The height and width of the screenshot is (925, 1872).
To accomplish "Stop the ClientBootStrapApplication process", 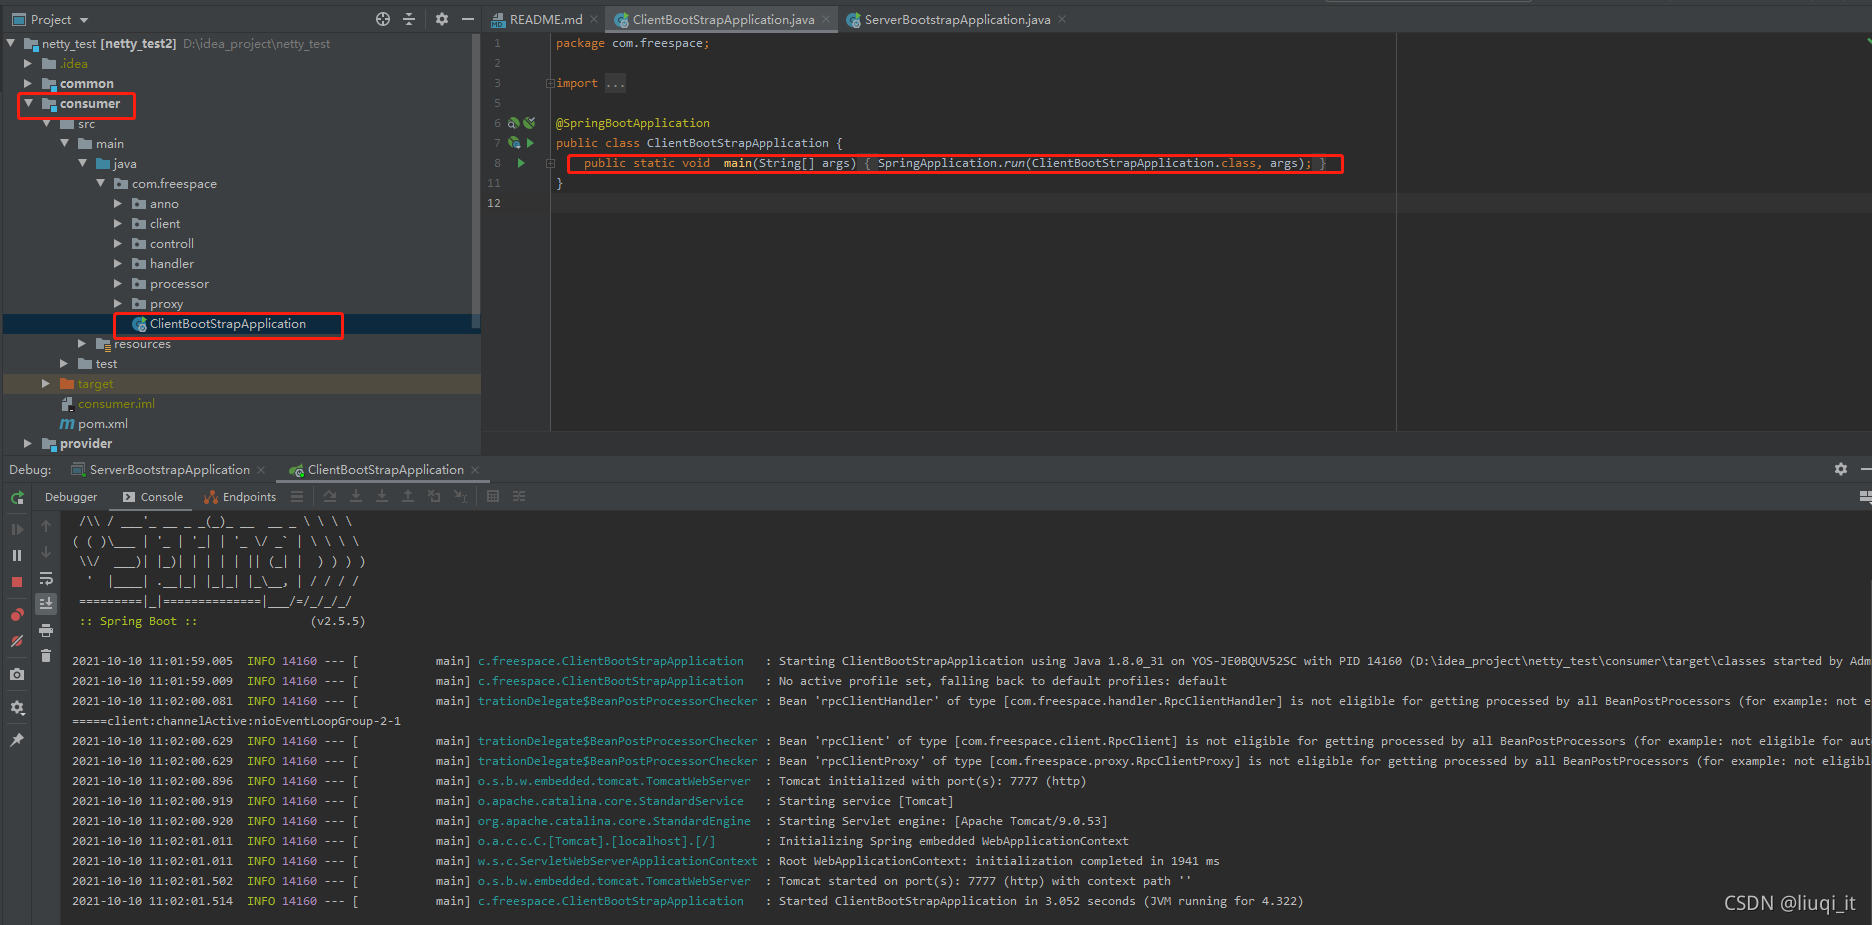I will (17, 582).
